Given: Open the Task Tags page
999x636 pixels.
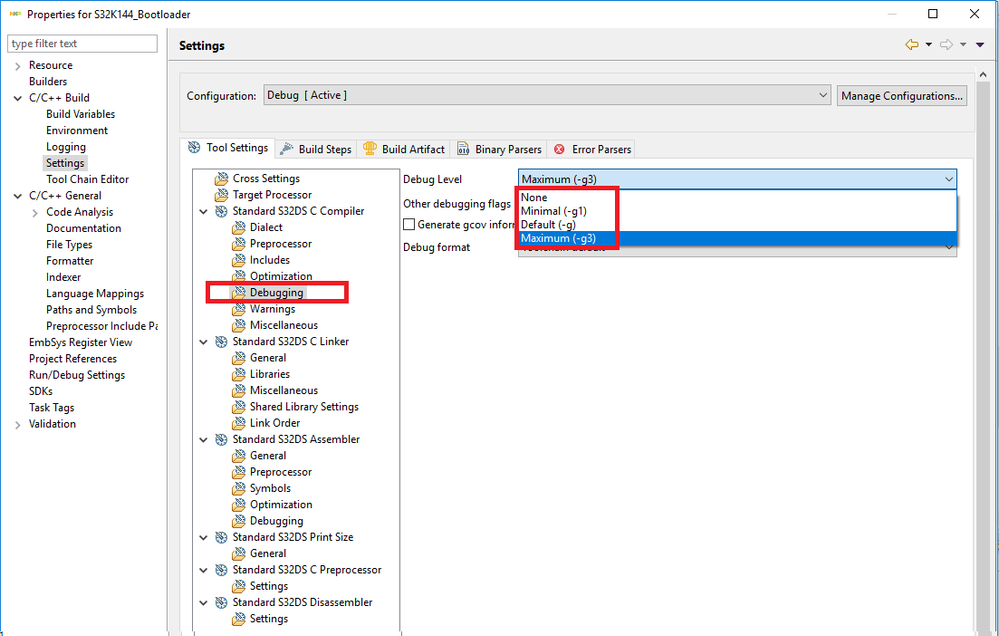Looking at the screenshot, I should tap(51, 407).
